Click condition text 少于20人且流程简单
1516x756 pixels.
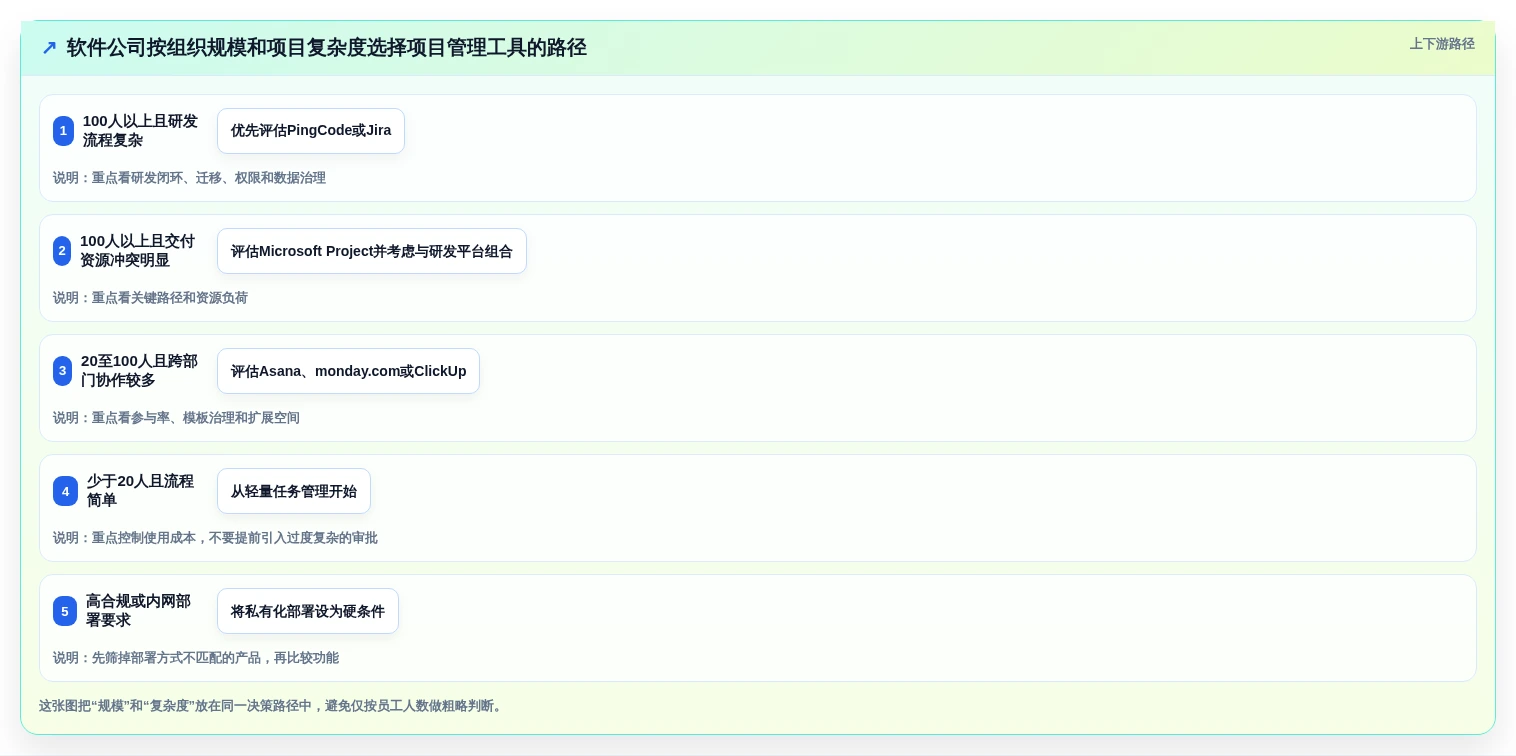142,491
